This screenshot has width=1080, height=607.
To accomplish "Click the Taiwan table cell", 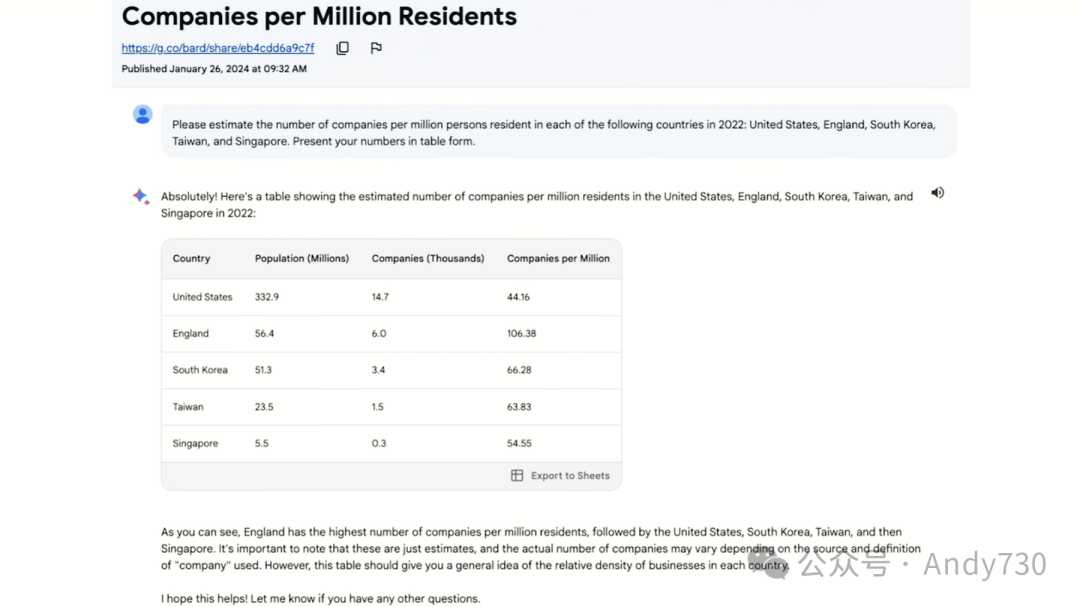I will click(188, 407).
